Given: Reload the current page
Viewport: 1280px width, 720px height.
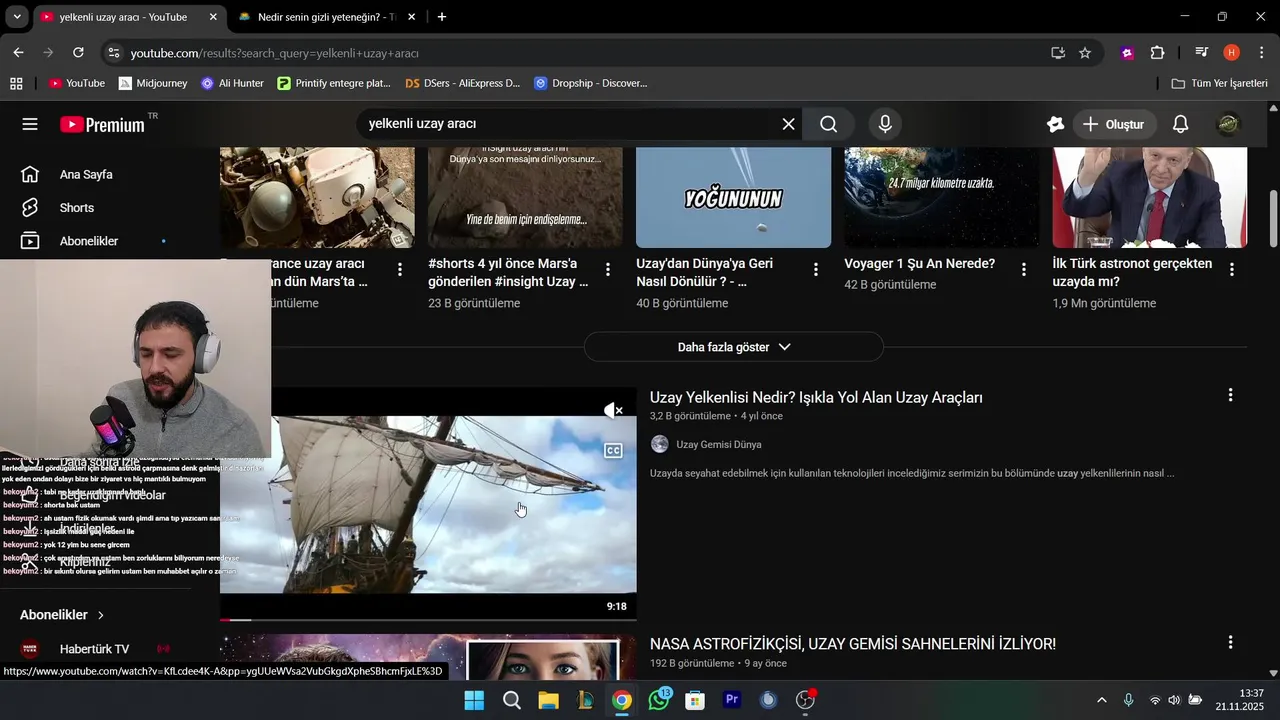Looking at the screenshot, I should [x=78, y=53].
